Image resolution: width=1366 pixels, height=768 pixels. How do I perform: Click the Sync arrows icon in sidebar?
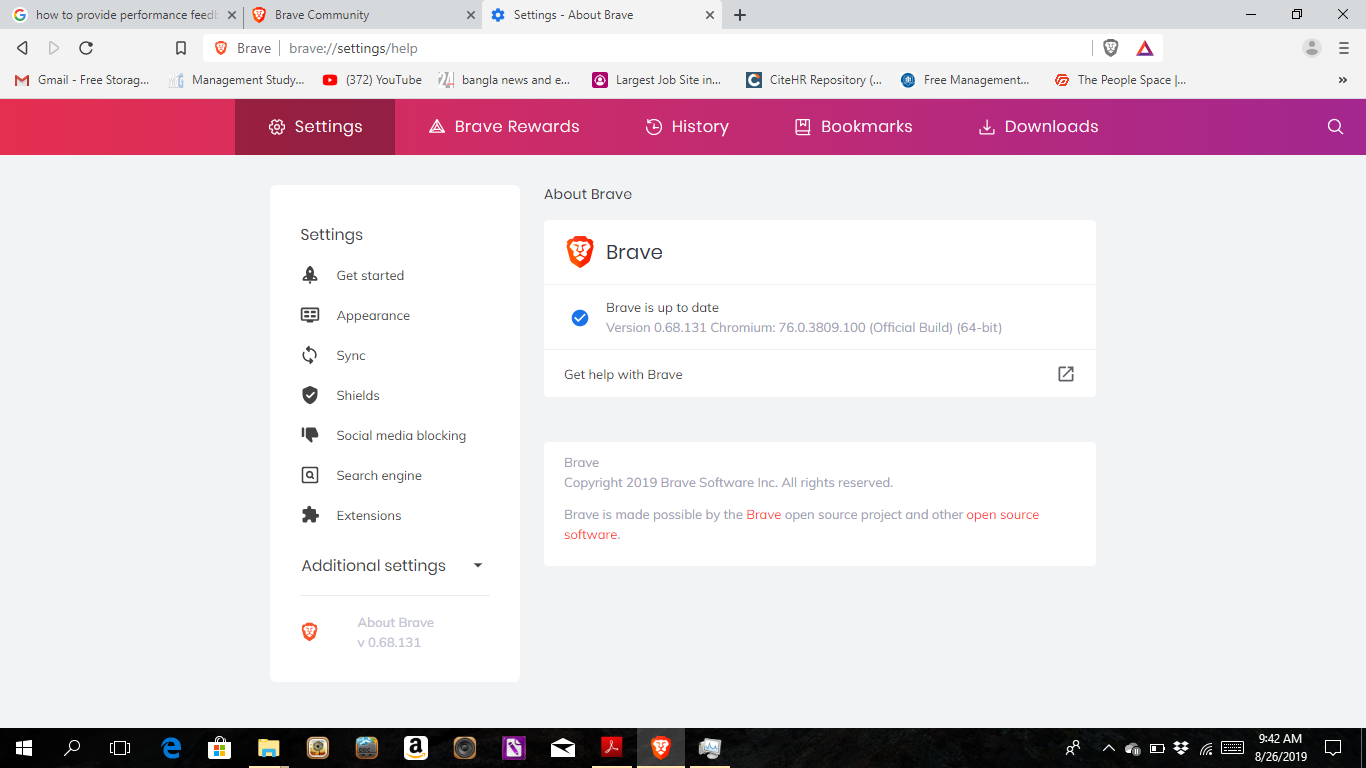click(310, 355)
